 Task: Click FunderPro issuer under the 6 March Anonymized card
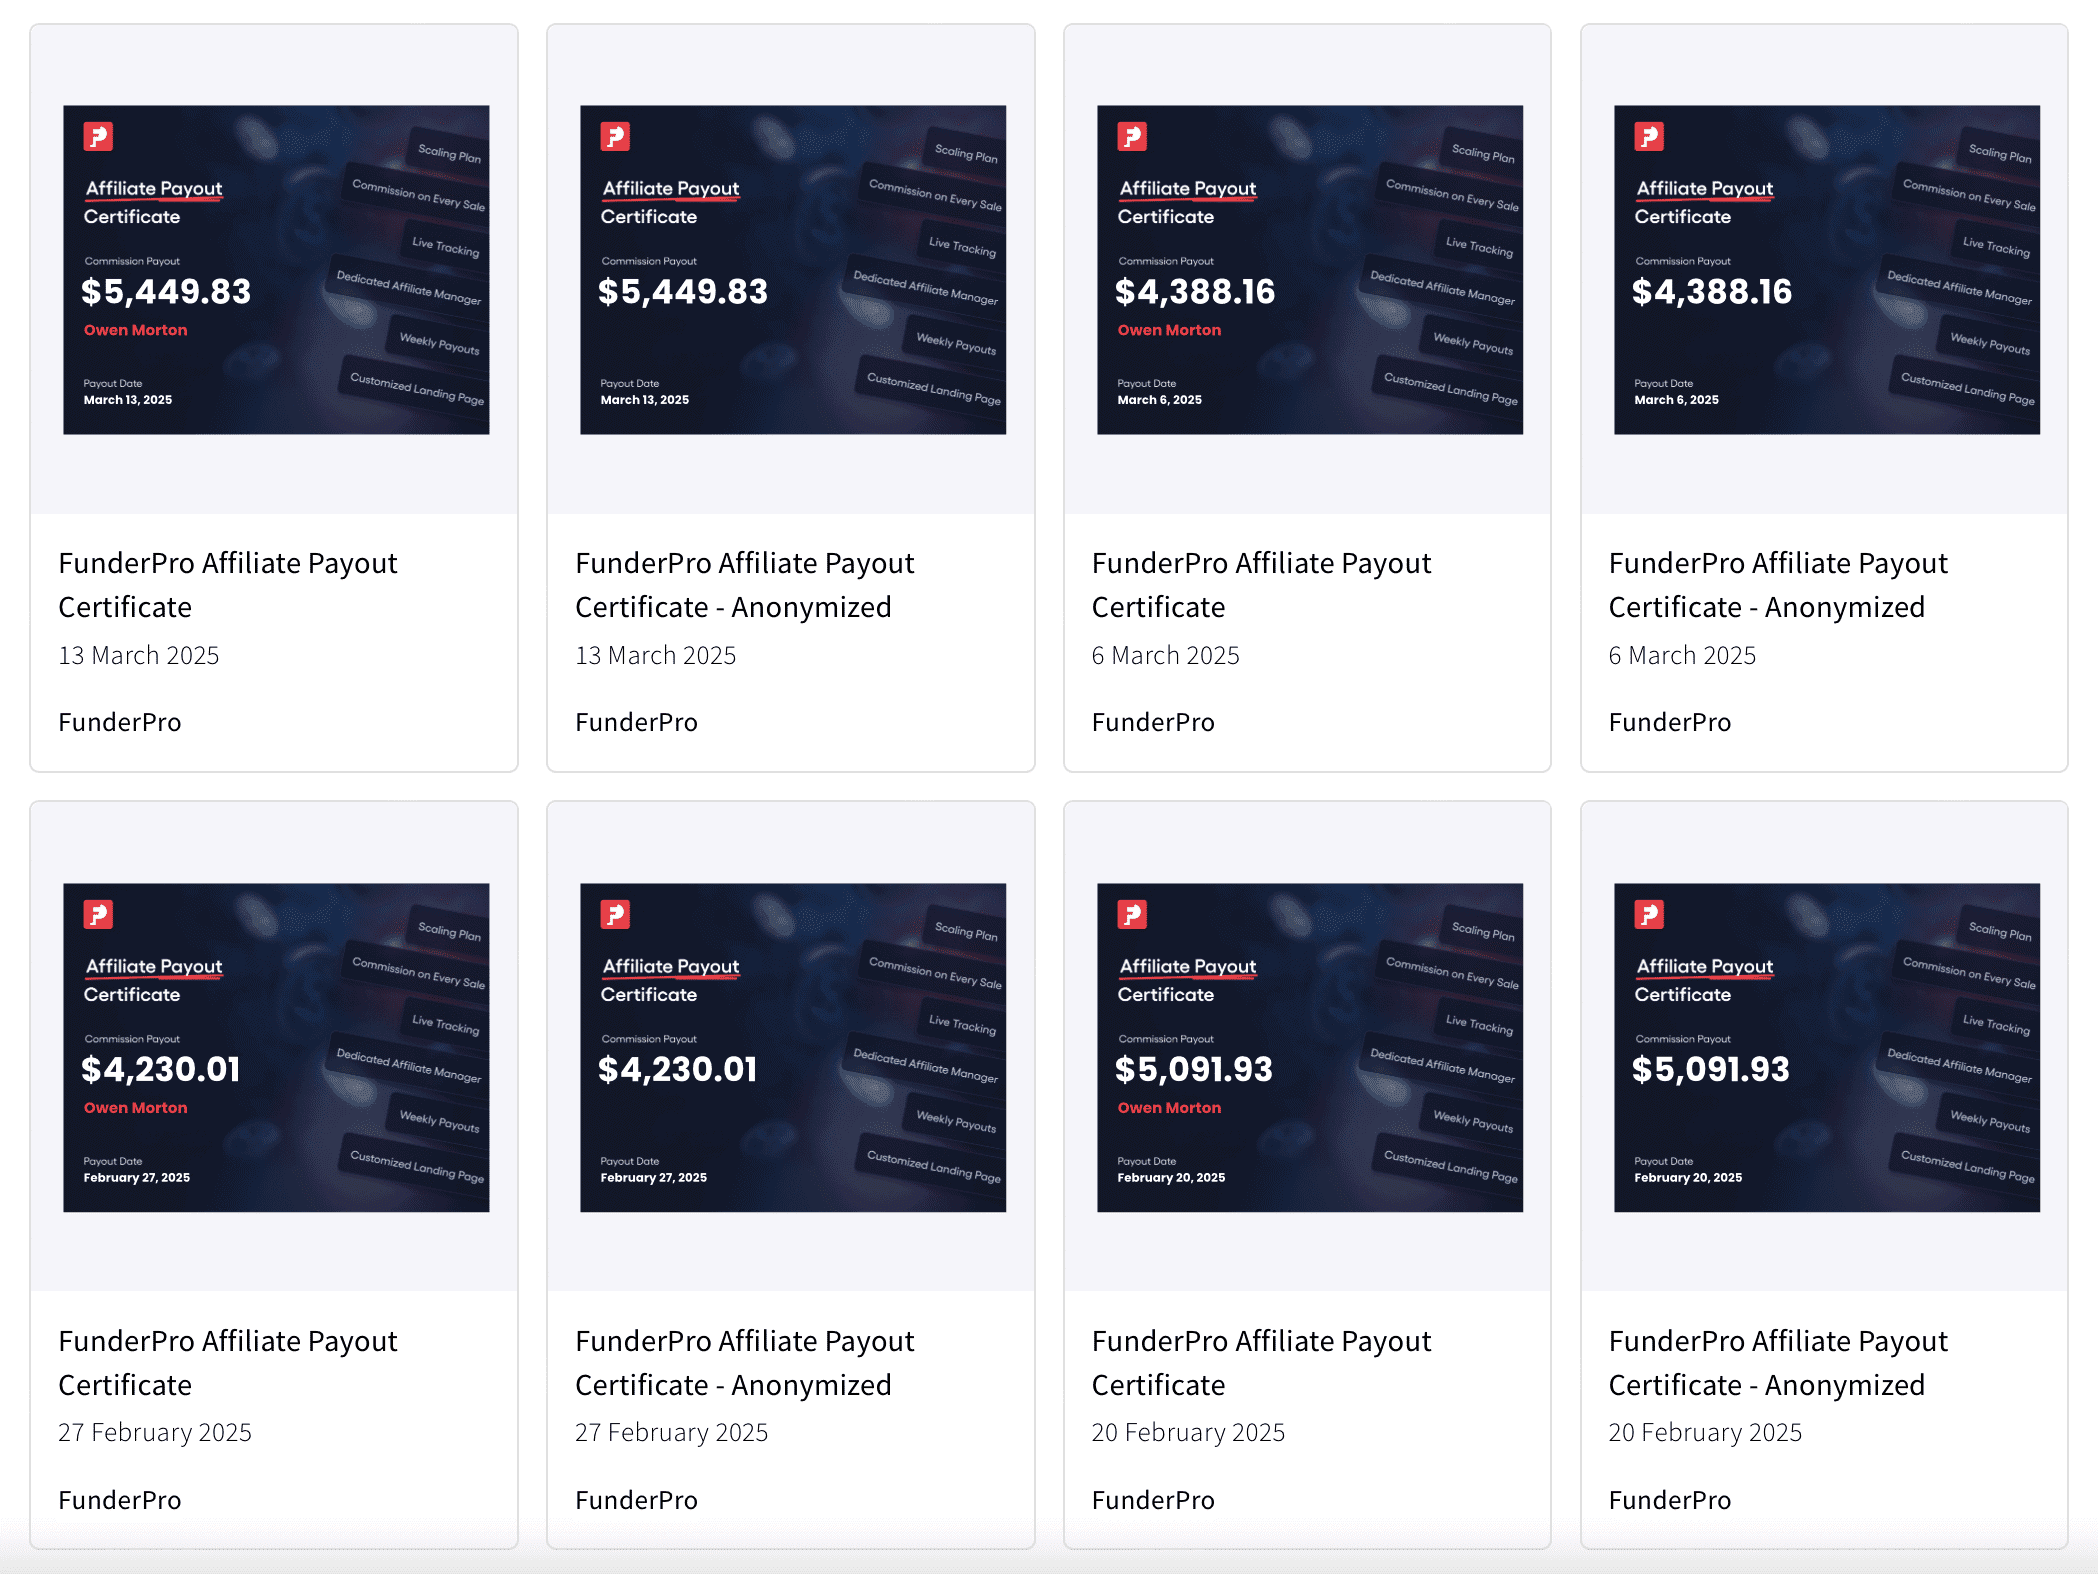coord(1671,722)
